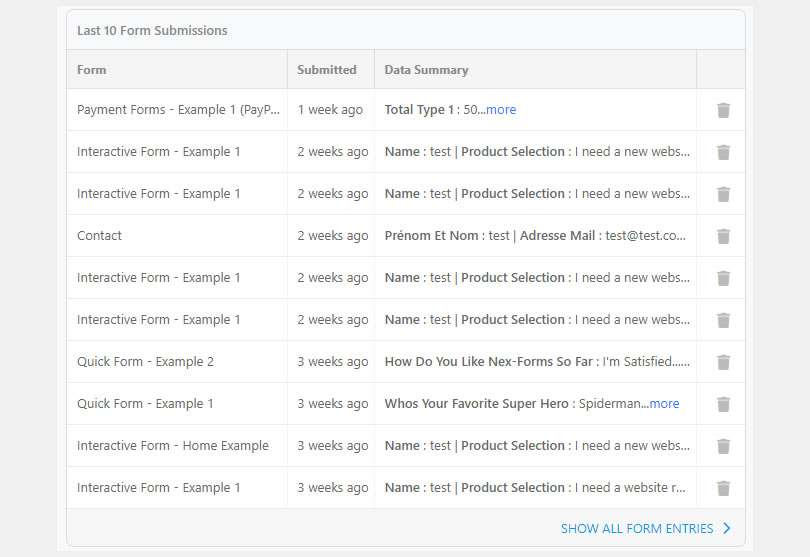Click '3 weeks ago' in Quick Form - Example 2 row
The height and width of the screenshot is (557, 810).
point(333,362)
